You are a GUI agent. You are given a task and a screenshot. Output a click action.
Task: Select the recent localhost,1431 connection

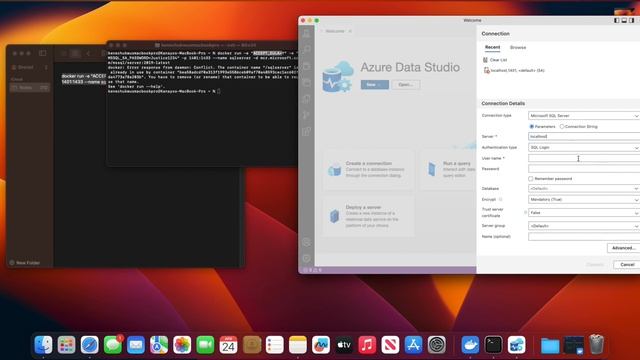pos(514,71)
